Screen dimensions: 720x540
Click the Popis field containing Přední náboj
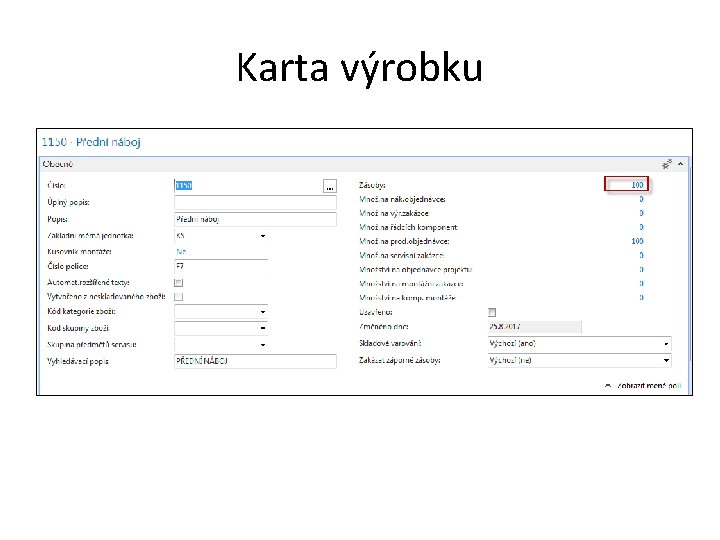[x=255, y=219]
